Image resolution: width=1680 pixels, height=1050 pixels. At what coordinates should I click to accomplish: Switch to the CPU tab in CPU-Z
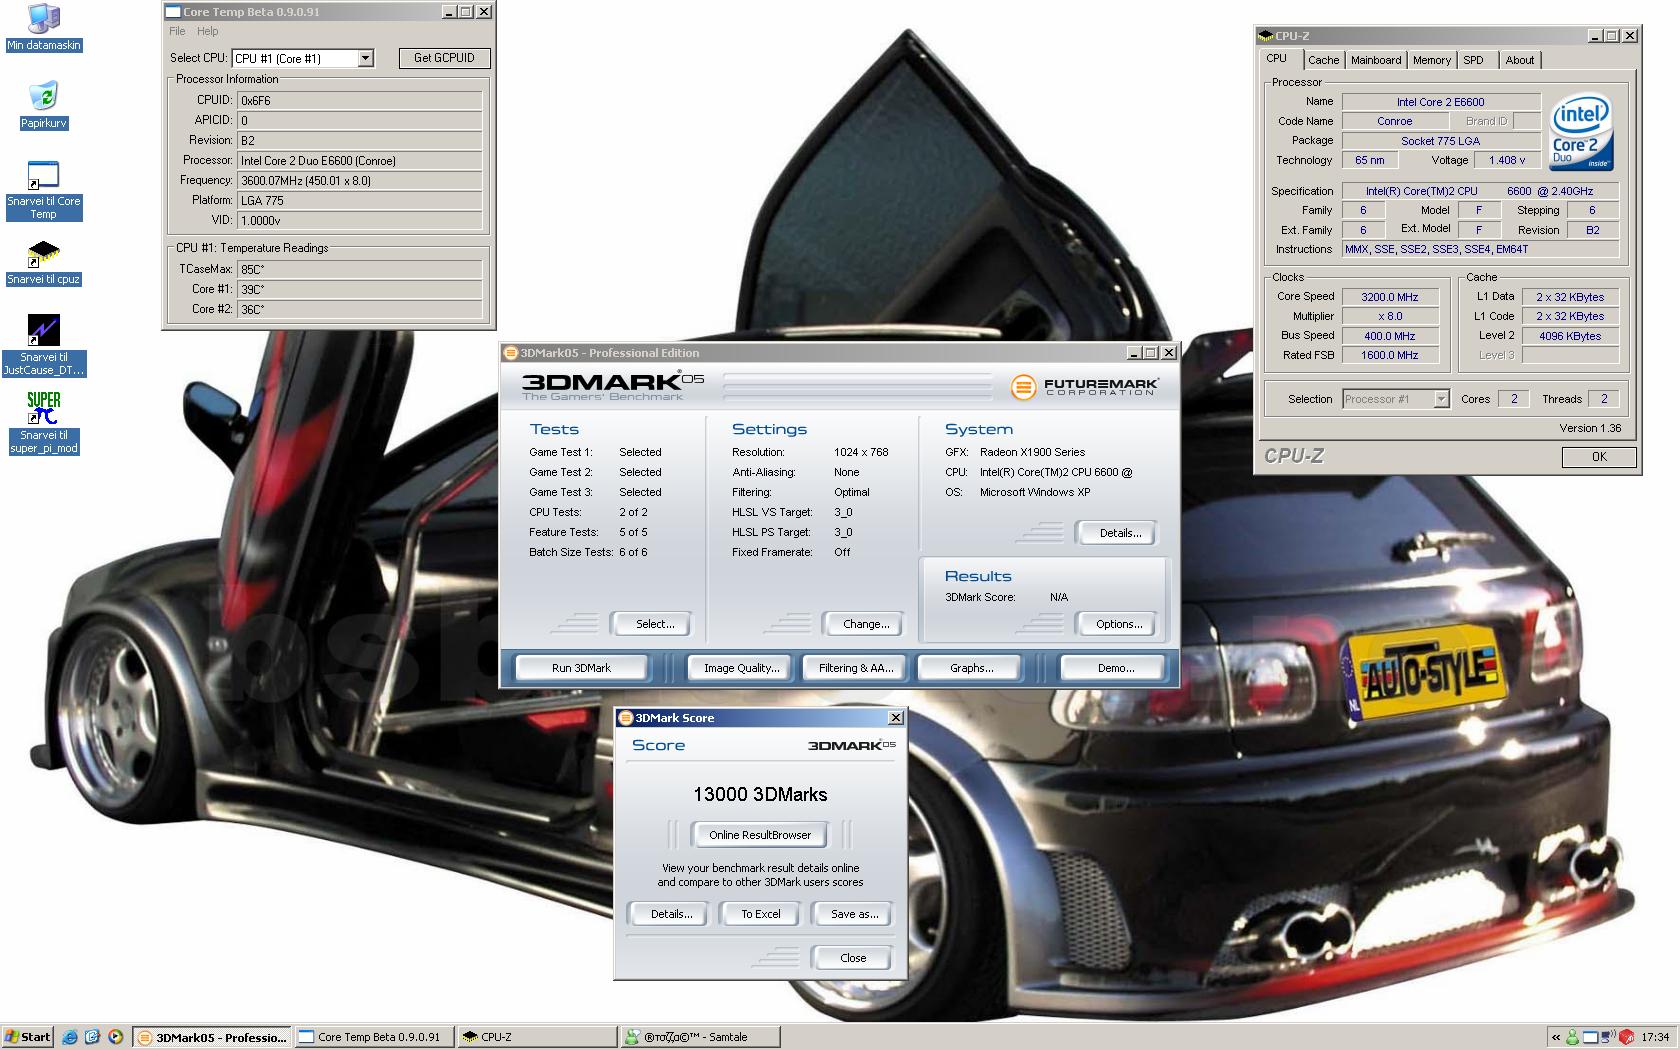(1277, 59)
